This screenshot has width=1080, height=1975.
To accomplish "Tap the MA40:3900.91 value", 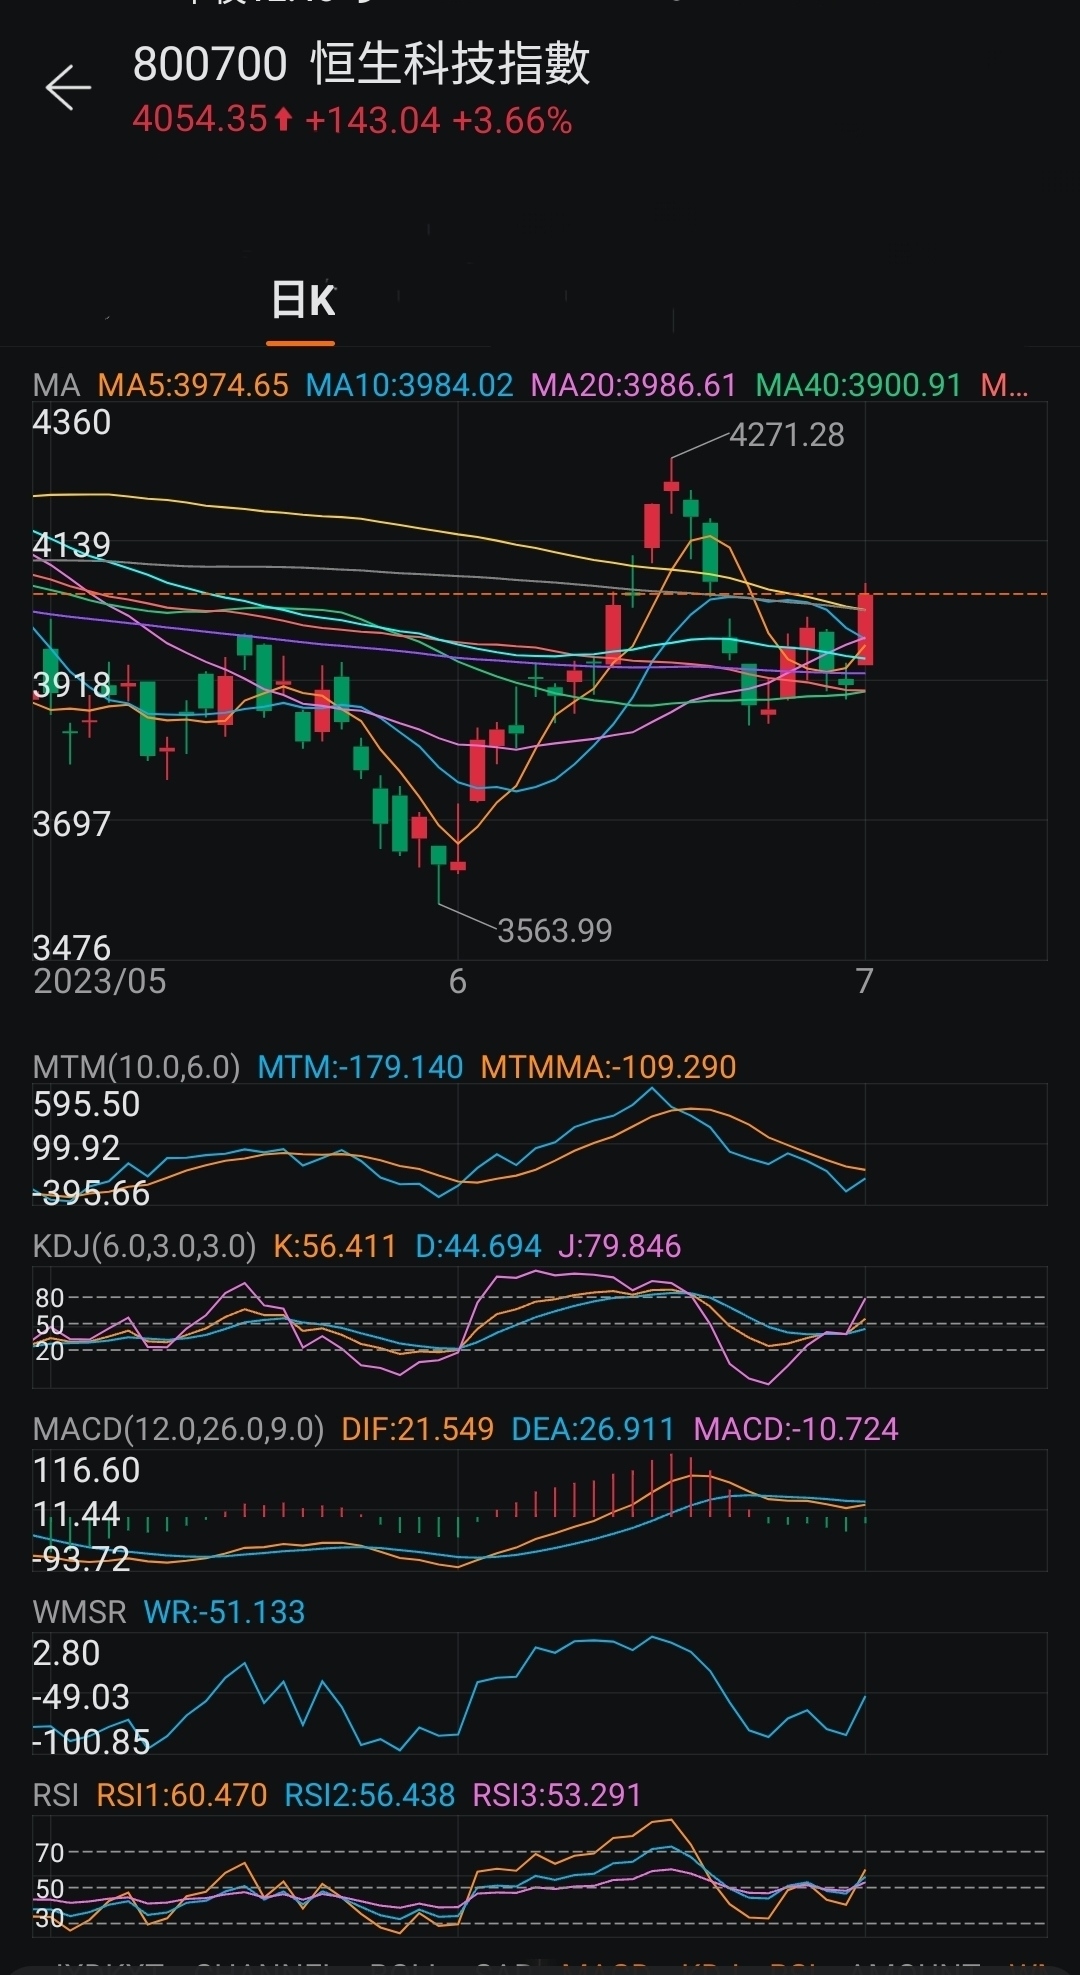I will tap(858, 385).
